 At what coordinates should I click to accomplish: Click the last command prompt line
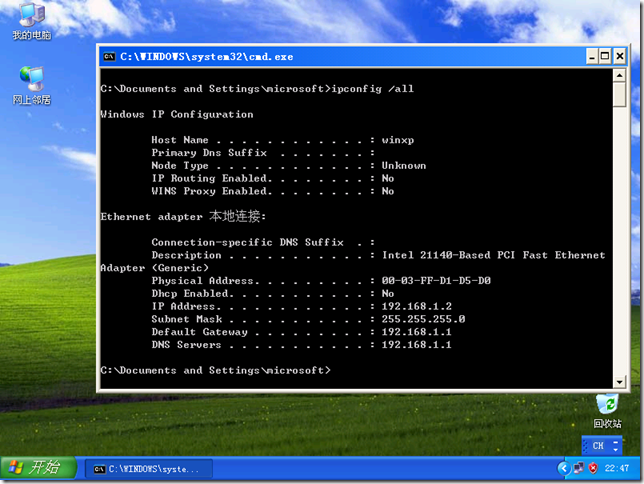(216, 370)
